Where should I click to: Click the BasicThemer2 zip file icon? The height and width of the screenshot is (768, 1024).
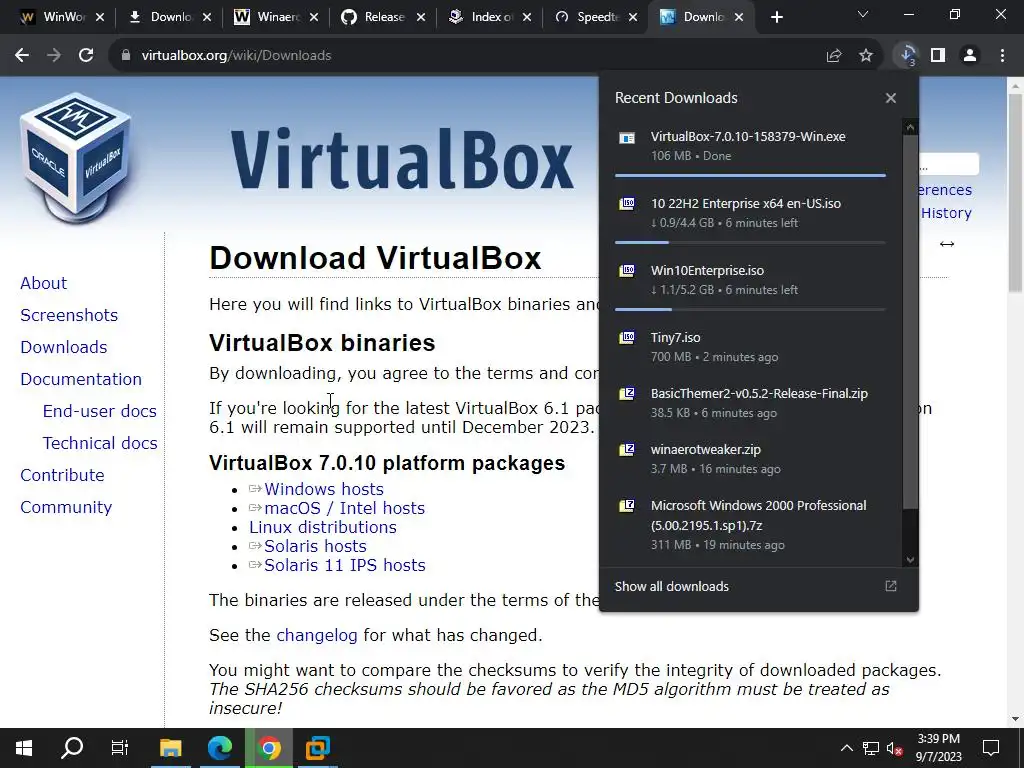tap(627, 394)
